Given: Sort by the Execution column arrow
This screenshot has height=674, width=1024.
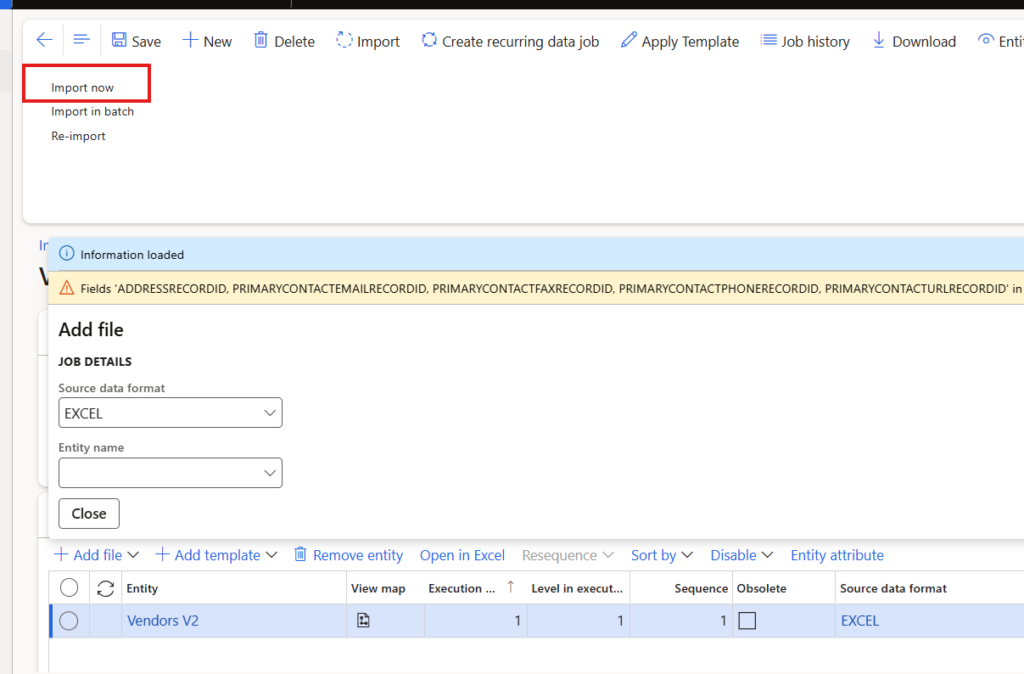Looking at the screenshot, I should pos(511,587).
